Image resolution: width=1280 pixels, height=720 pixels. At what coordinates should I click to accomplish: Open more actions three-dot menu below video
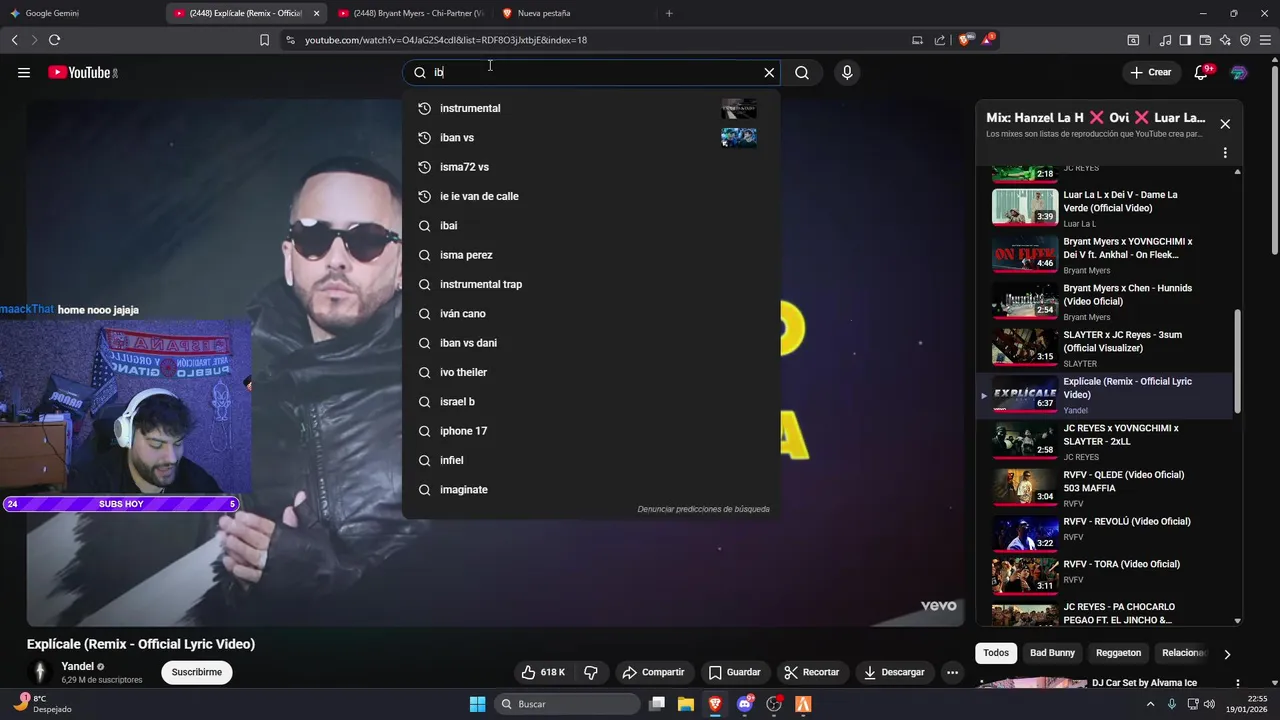tap(953, 672)
